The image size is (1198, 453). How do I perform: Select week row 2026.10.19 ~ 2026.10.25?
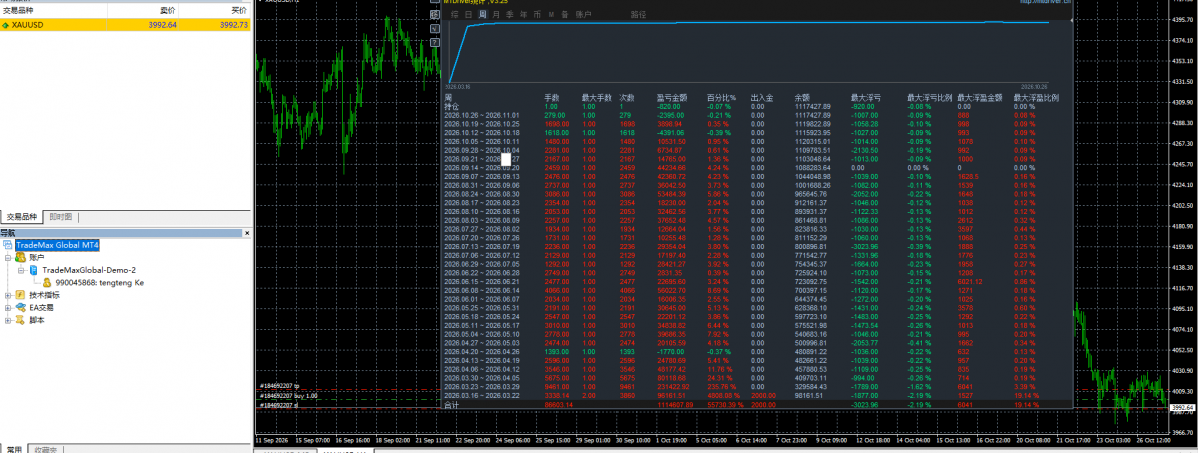point(757,123)
